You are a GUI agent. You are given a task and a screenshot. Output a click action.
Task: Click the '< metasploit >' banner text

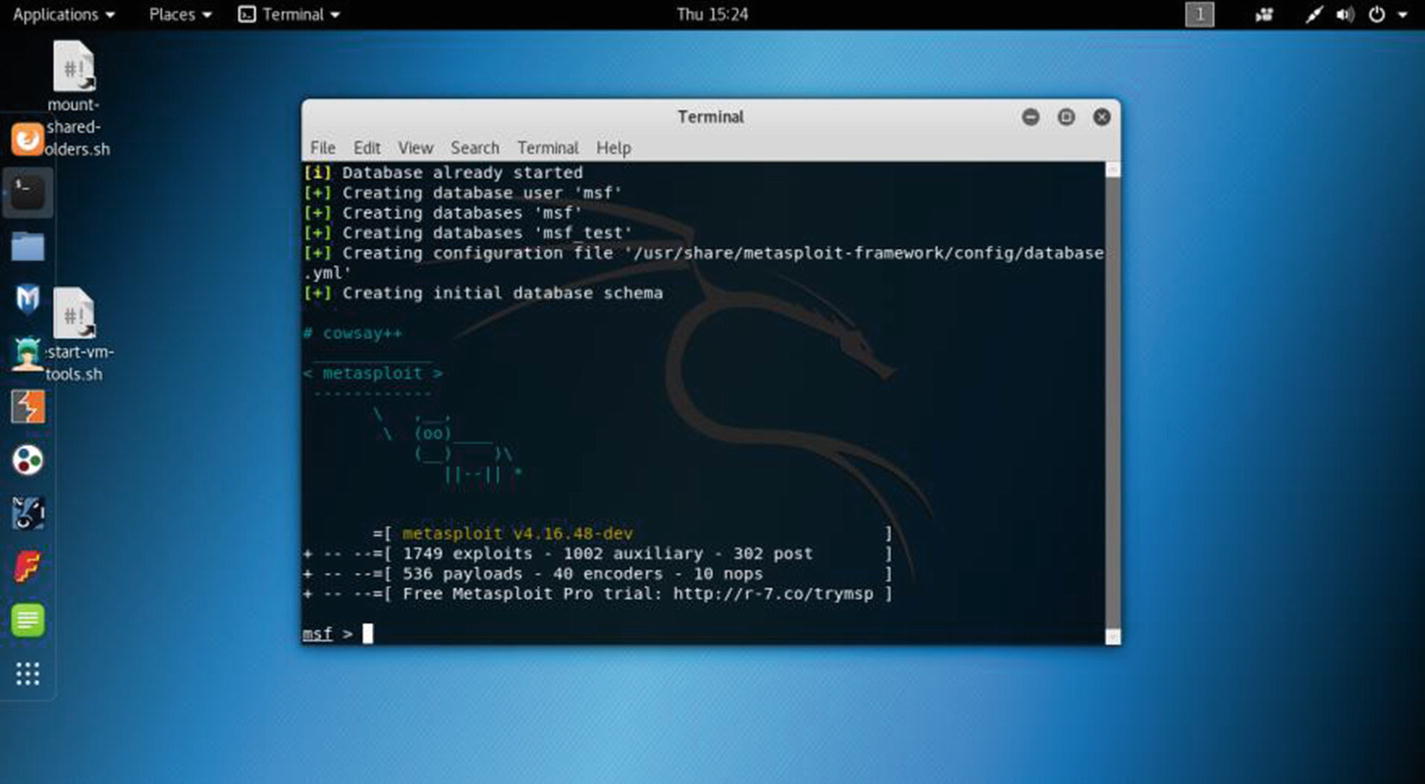click(x=372, y=373)
